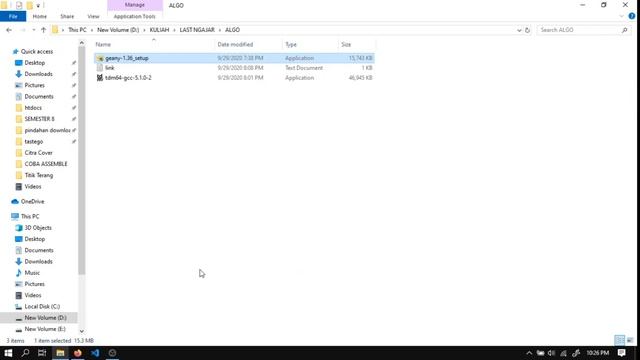Open the Action Center notifications
The height and width of the screenshot is (360, 640).
click(621, 353)
